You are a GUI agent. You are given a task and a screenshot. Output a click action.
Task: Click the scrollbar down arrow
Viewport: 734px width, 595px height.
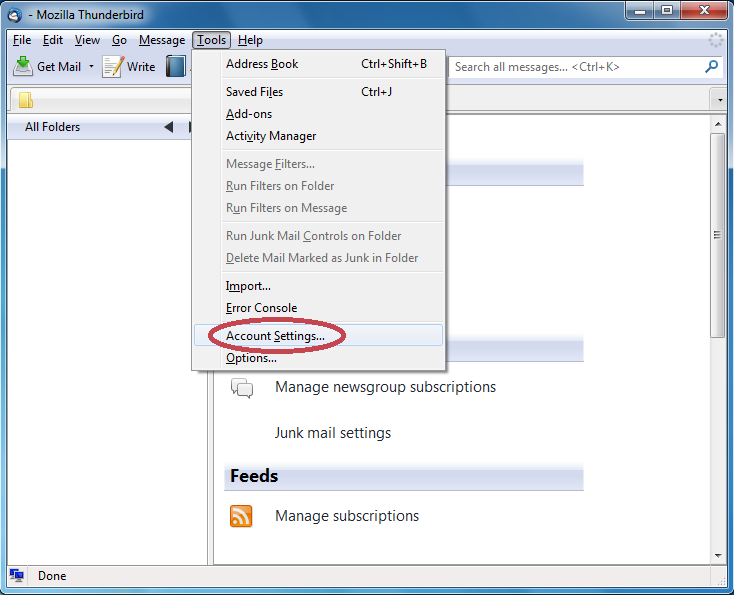coord(718,556)
